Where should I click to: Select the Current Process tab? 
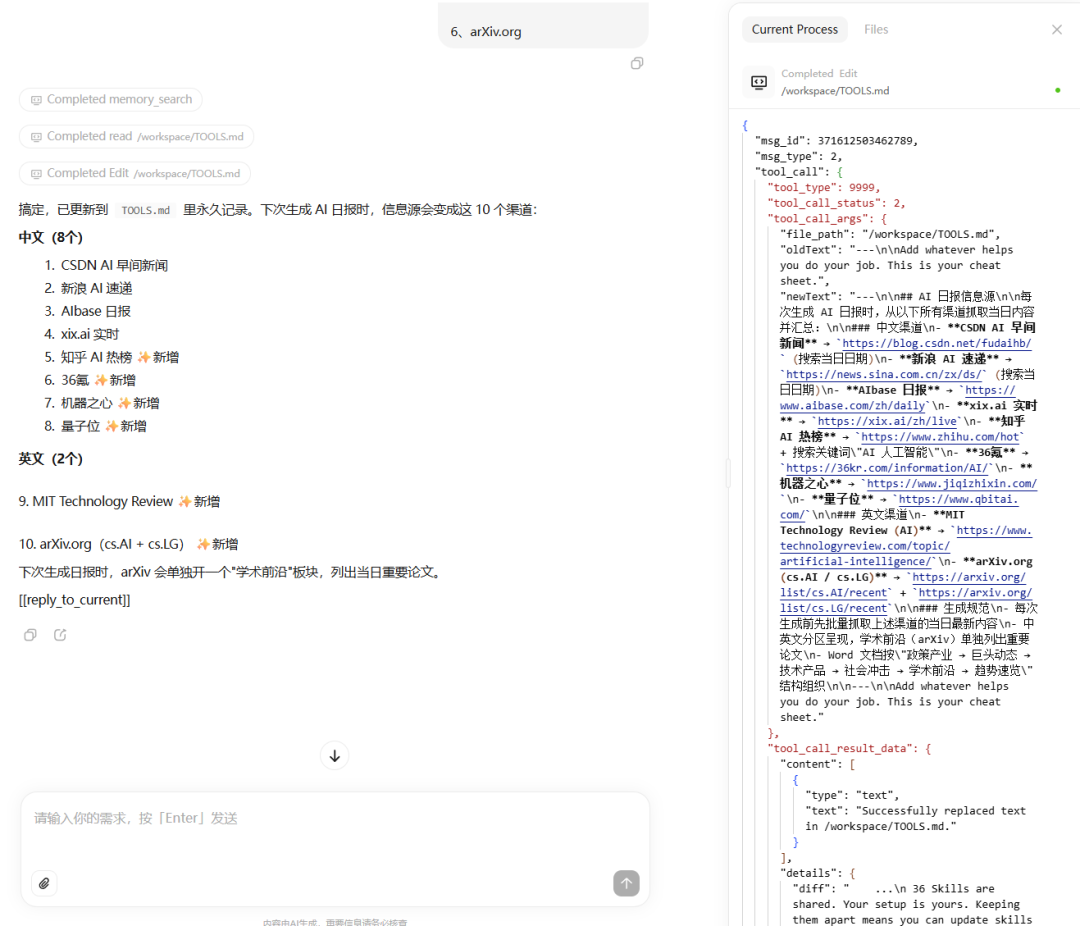coord(795,29)
